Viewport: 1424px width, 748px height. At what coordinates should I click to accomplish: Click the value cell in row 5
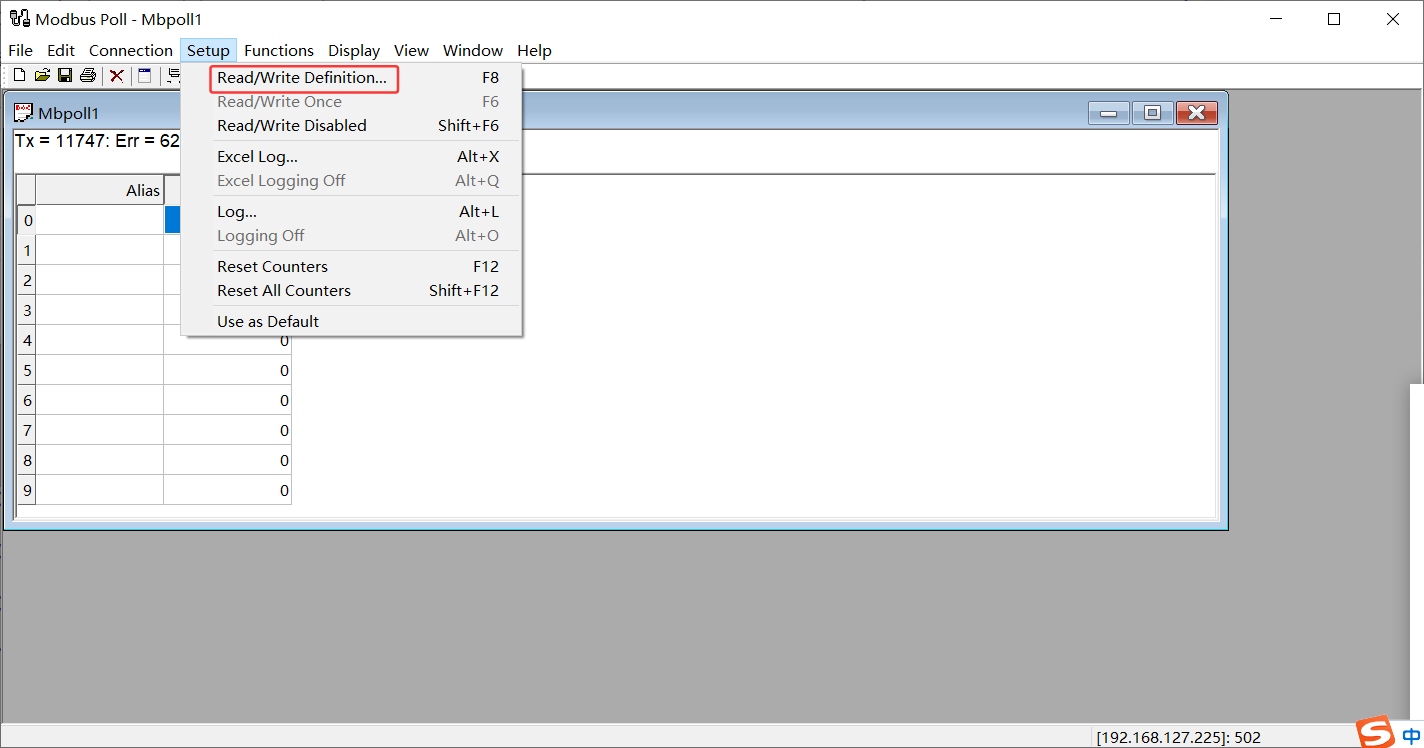[x=228, y=370]
